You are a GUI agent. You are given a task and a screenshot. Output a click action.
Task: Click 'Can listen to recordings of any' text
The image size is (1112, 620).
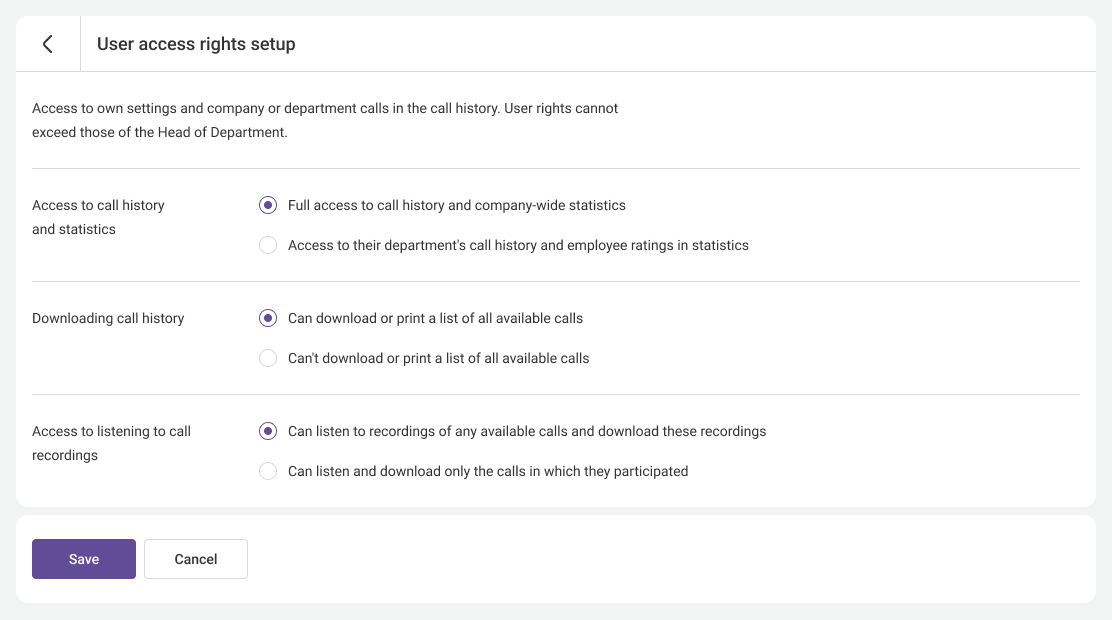[526, 431]
